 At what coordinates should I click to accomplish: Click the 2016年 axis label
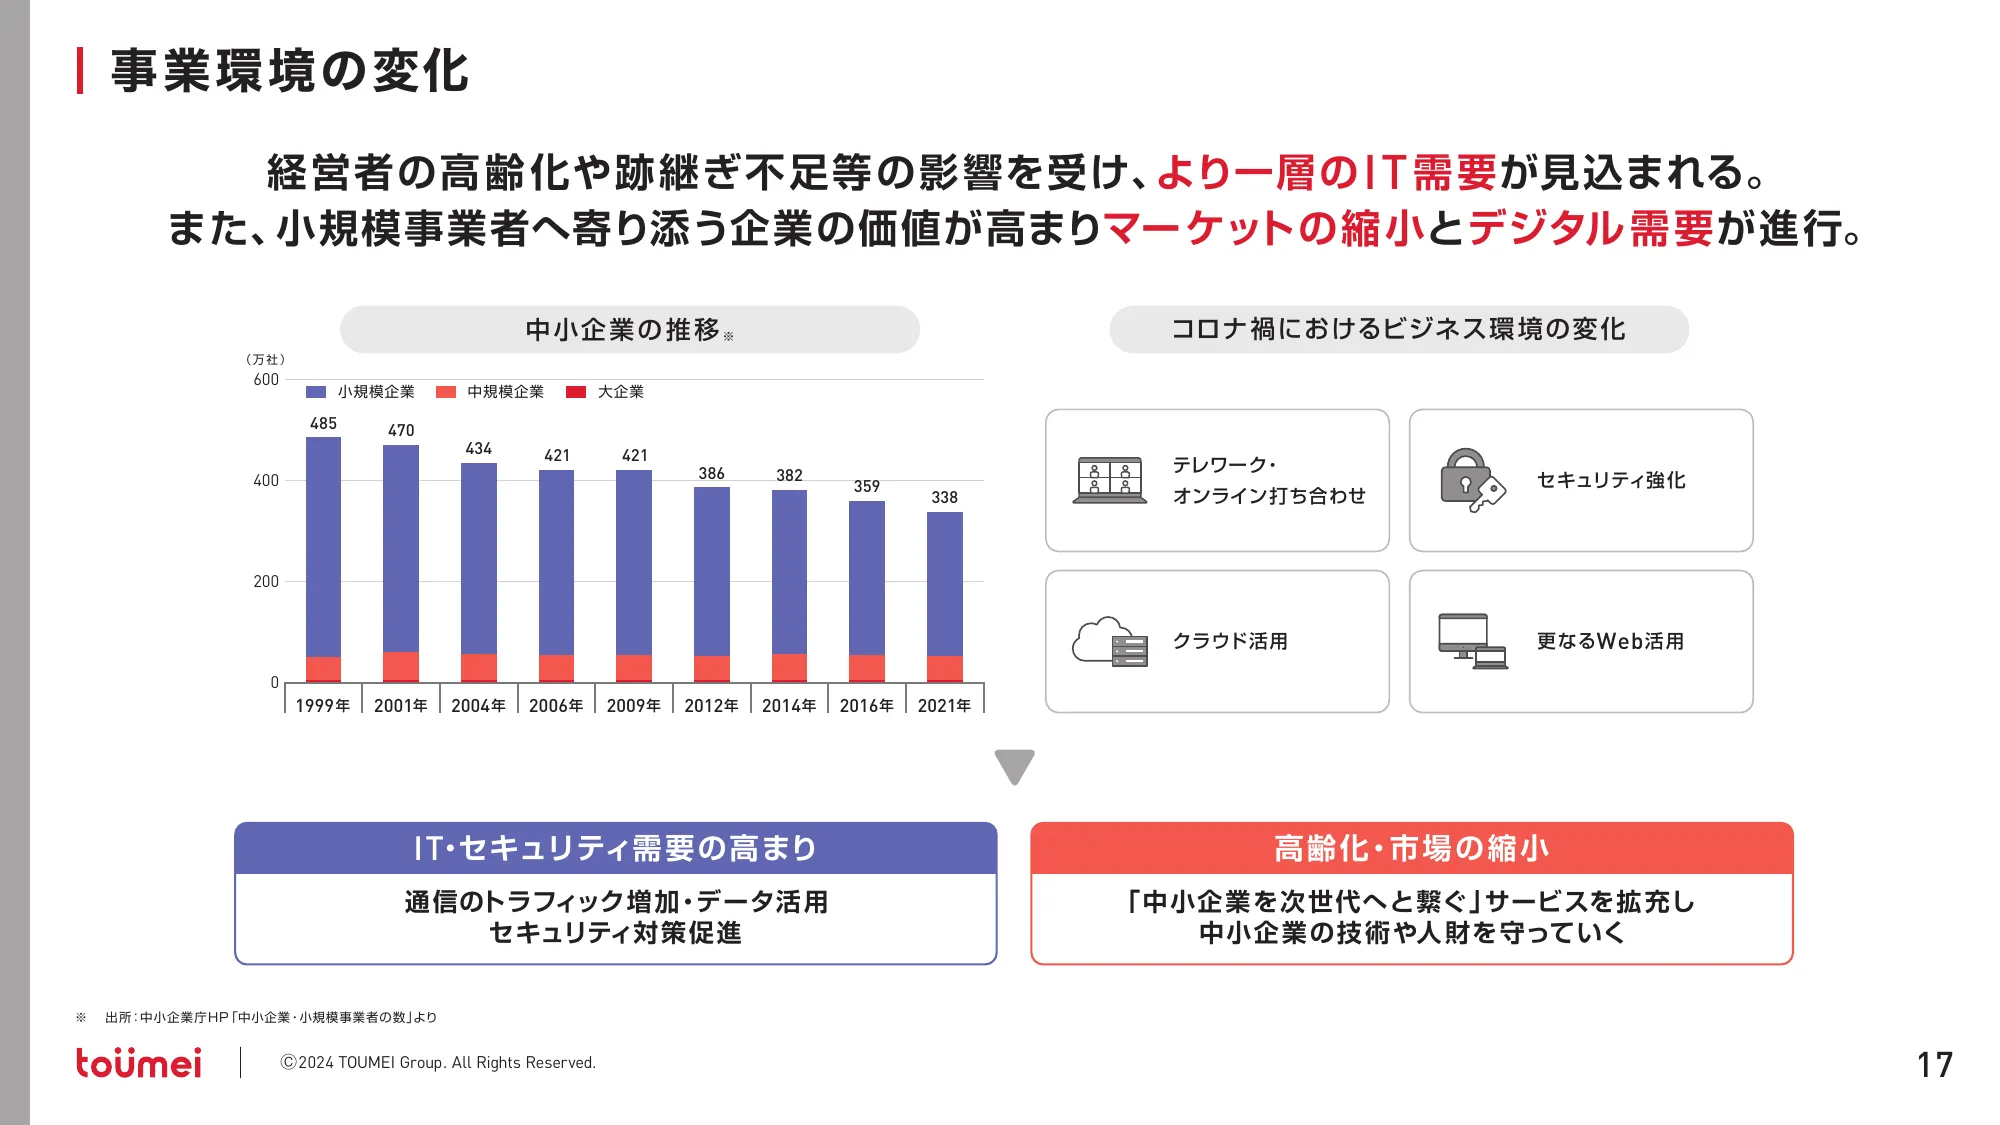pyautogui.click(x=867, y=705)
